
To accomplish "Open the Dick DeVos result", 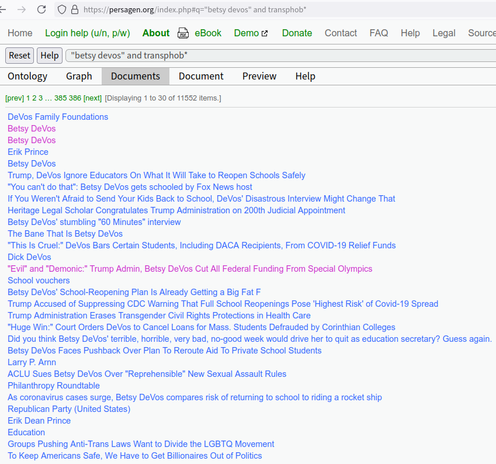I will point(29,257).
